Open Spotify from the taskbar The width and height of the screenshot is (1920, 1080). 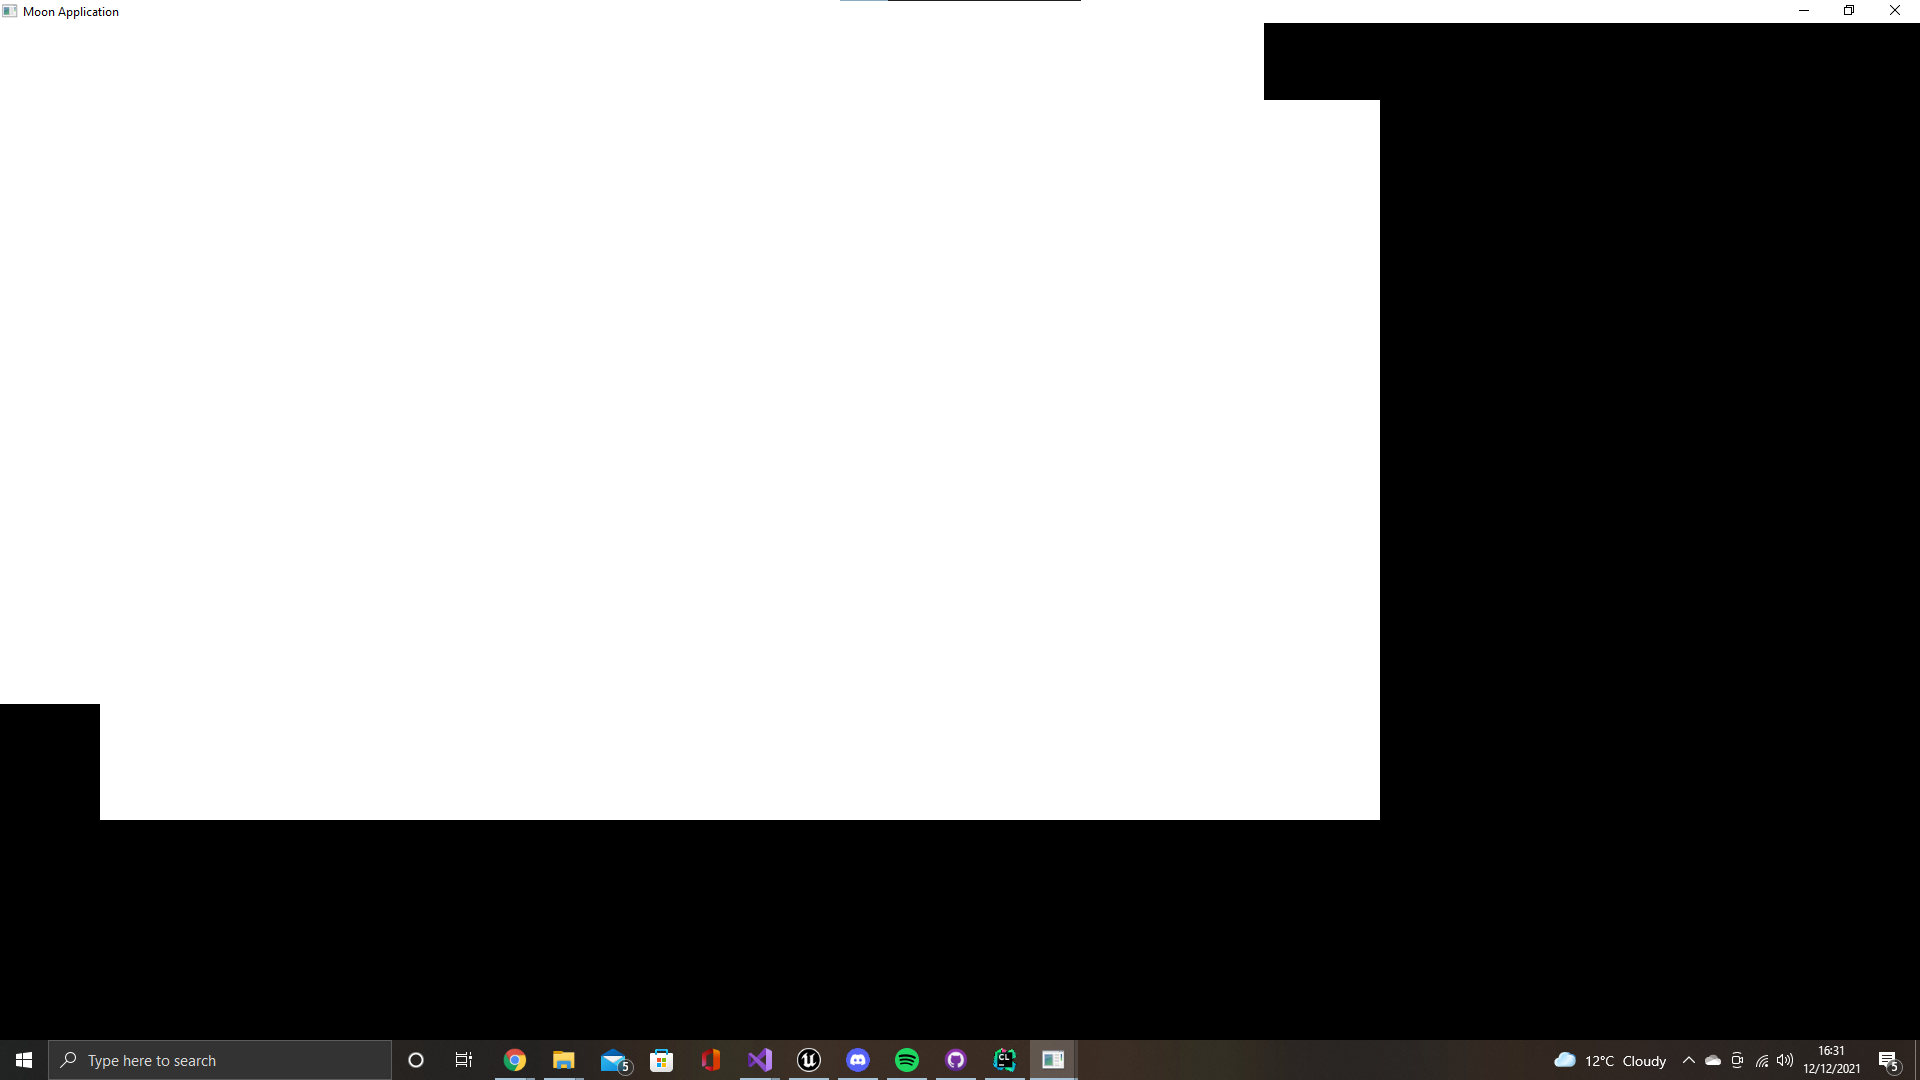(x=907, y=1060)
